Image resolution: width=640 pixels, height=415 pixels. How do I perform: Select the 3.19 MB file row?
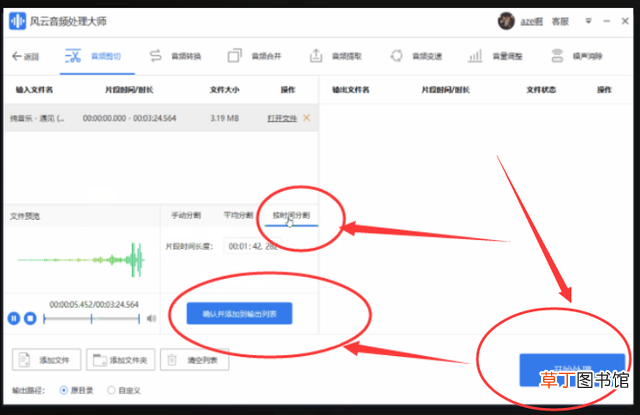161,118
